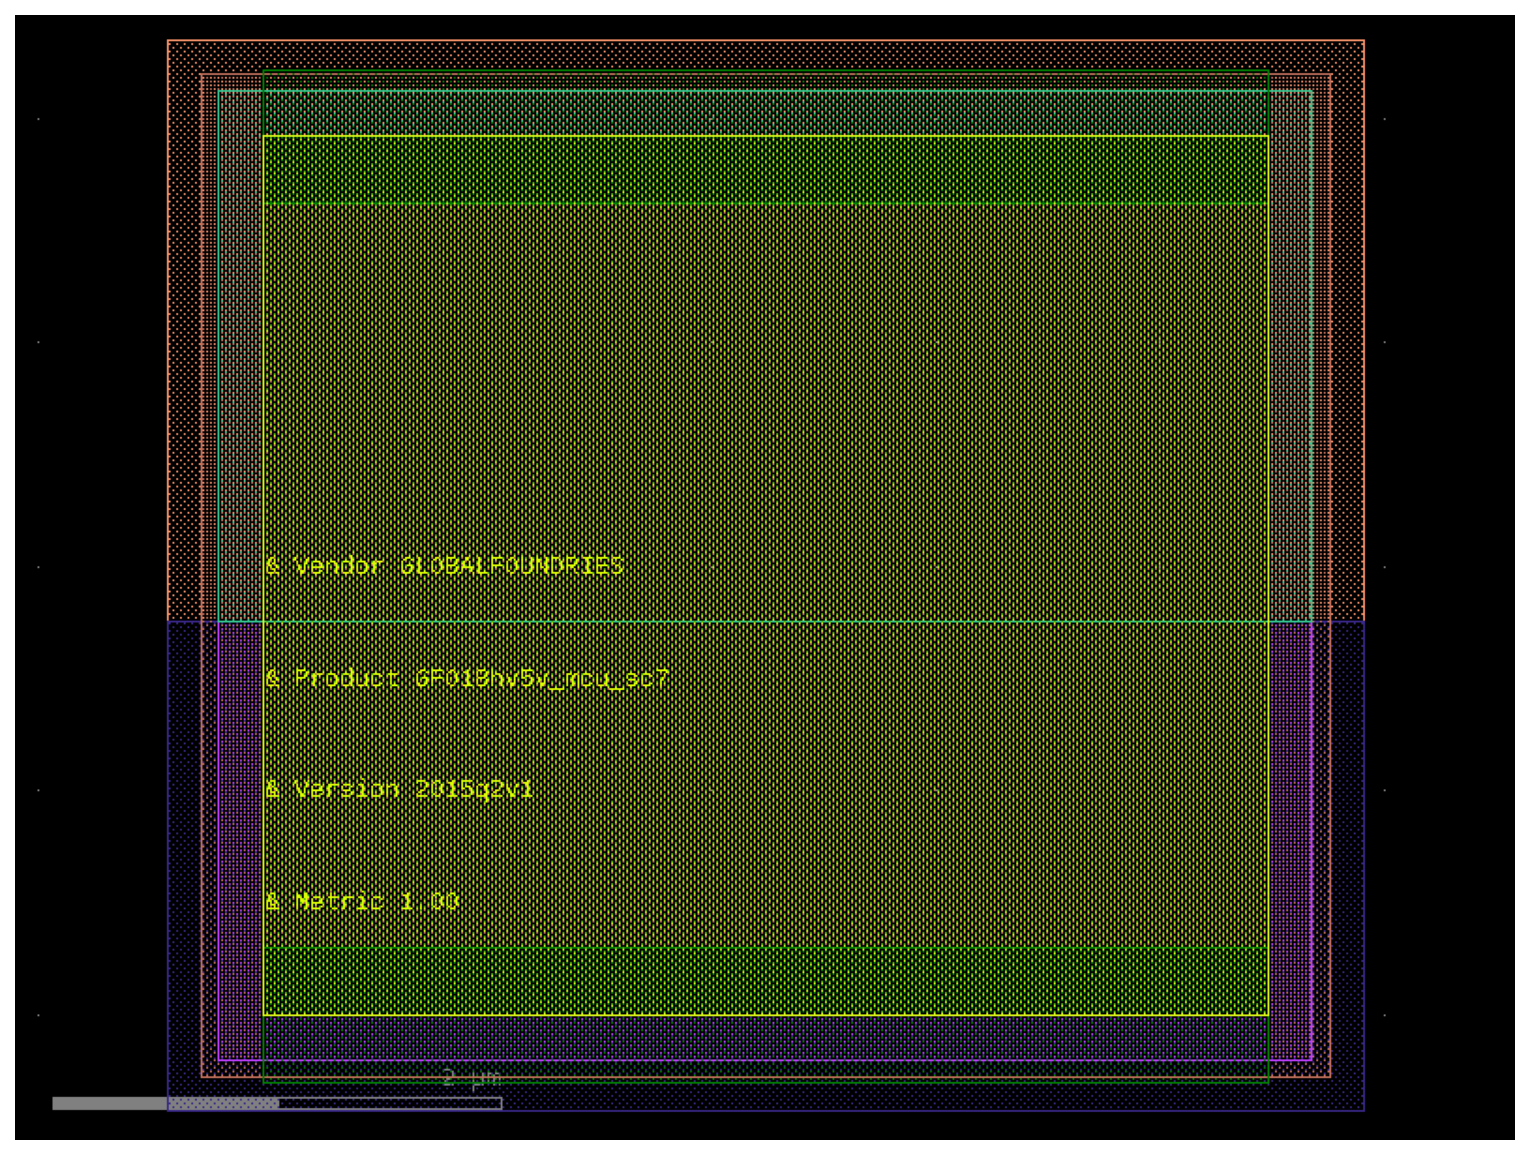Image resolution: width=1530 pixels, height=1155 pixels.
Task: Click the 2 µm scale bar
Action: [x=277, y=1103]
